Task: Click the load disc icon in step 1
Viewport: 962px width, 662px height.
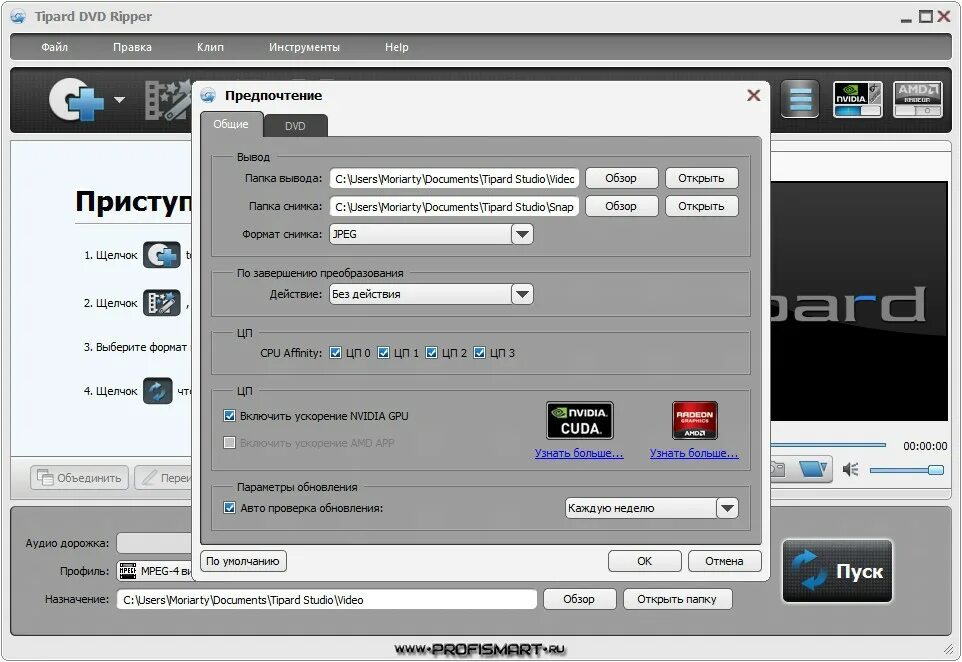Action: point(162,255)
